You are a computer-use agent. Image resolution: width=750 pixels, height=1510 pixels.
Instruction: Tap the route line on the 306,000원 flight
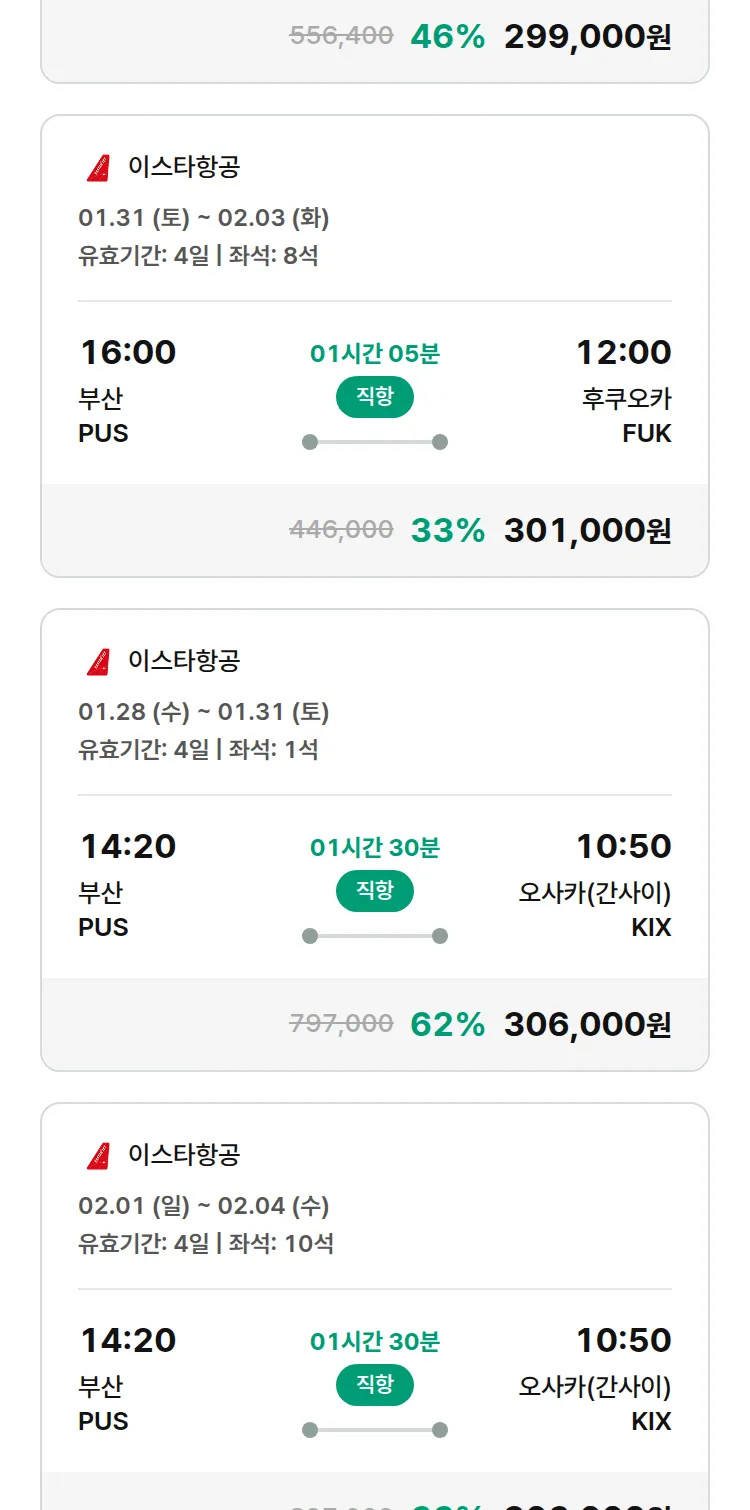click(374, 936)
